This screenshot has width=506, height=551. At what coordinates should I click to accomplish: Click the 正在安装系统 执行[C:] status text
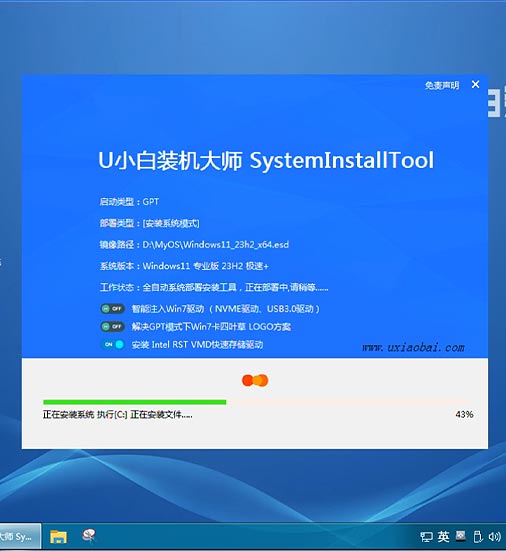click(118, 415)
